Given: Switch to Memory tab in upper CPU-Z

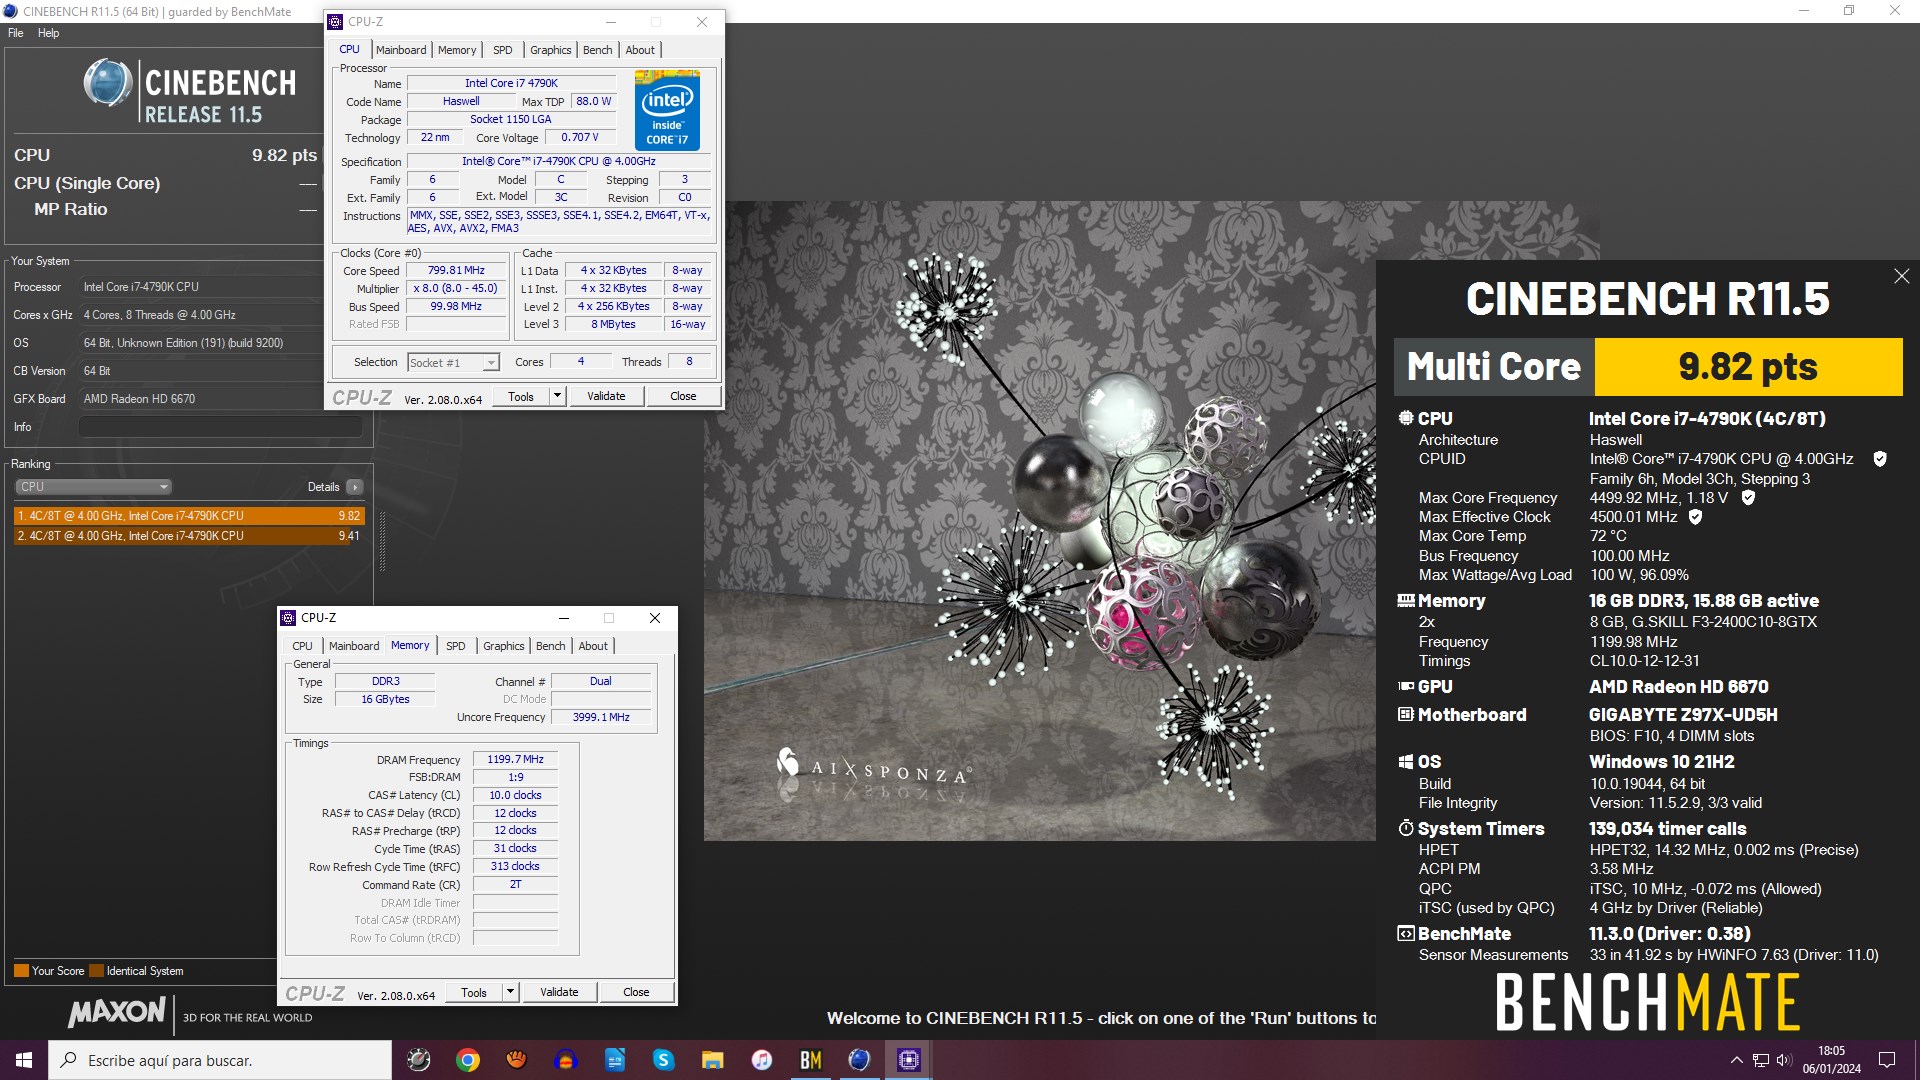Looking at the screenshot, I should (457, 50).
